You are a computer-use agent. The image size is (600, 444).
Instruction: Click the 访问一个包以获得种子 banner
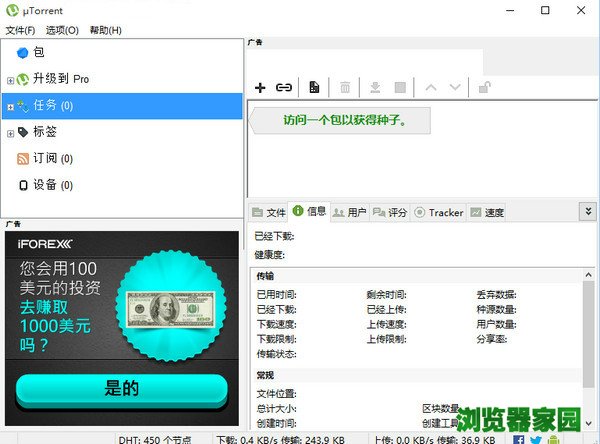point(340,121)
